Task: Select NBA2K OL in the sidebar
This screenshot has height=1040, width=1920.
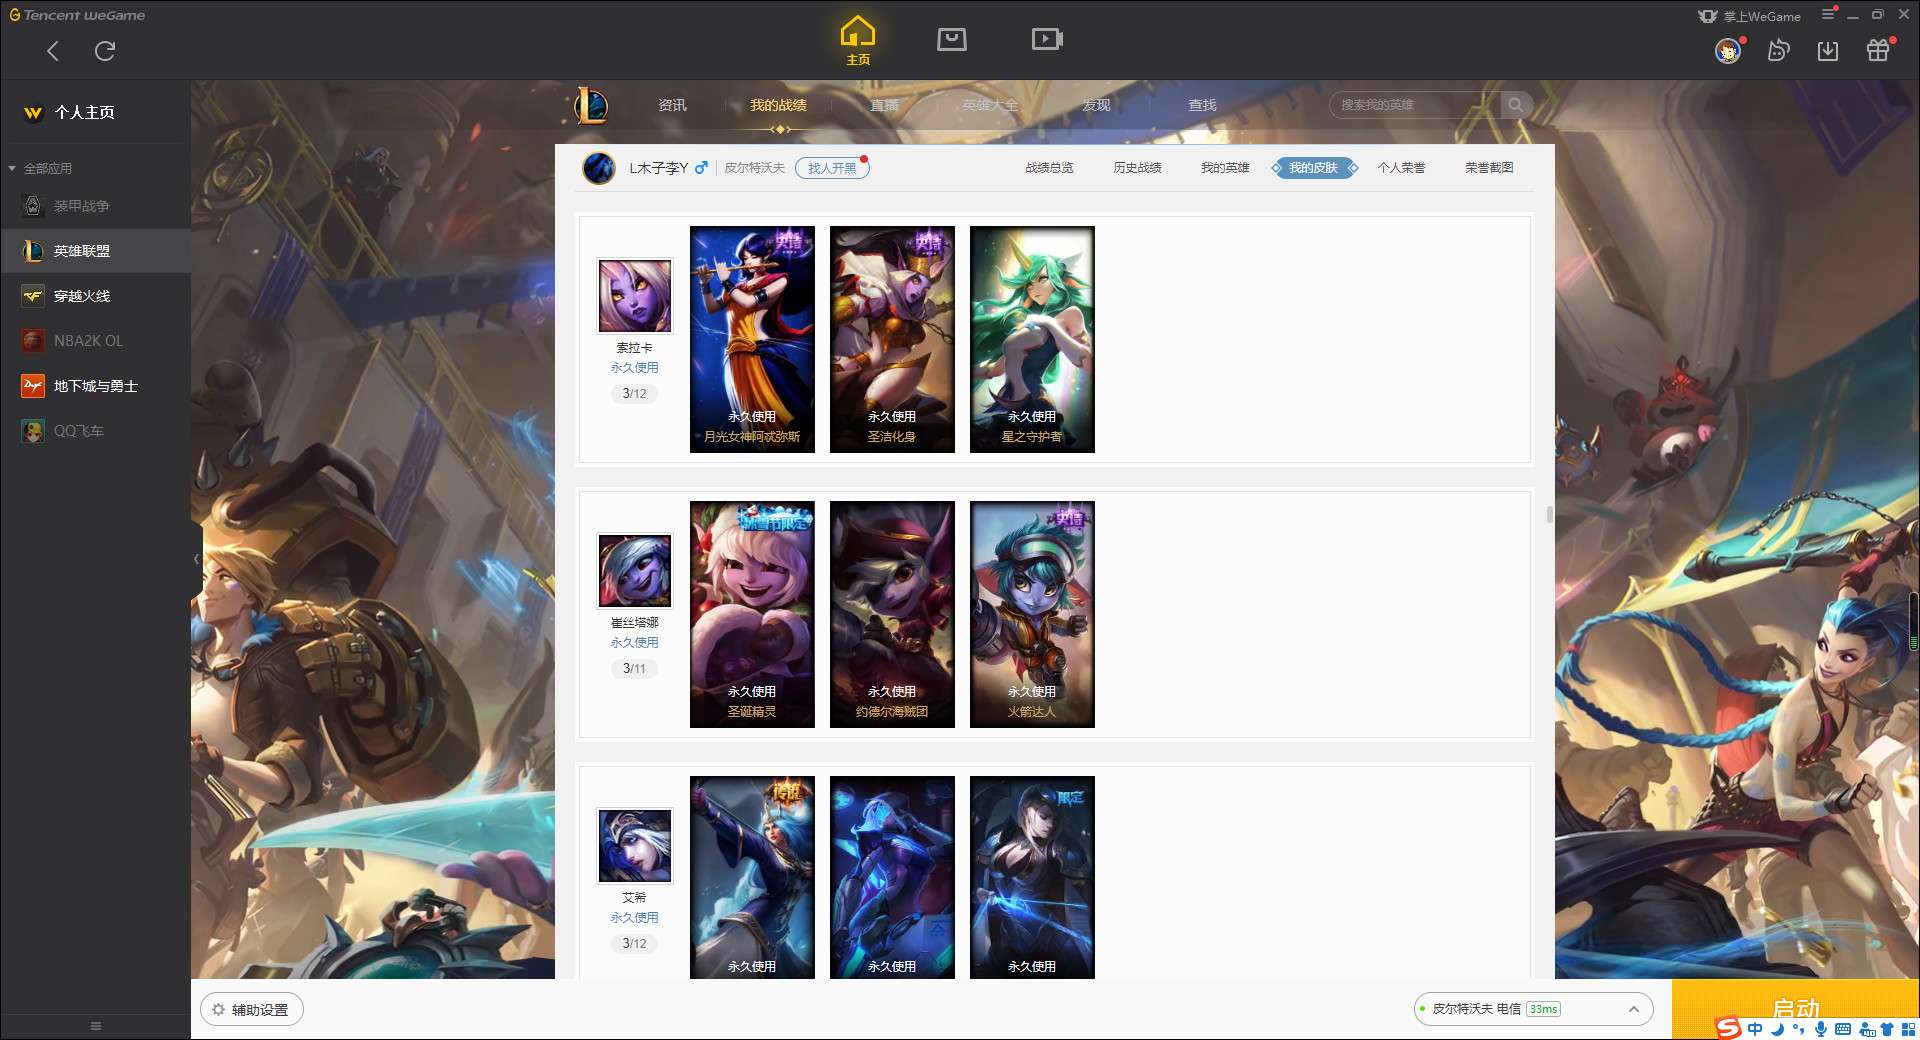Action: pyautogui.click(x=95, y=341)
